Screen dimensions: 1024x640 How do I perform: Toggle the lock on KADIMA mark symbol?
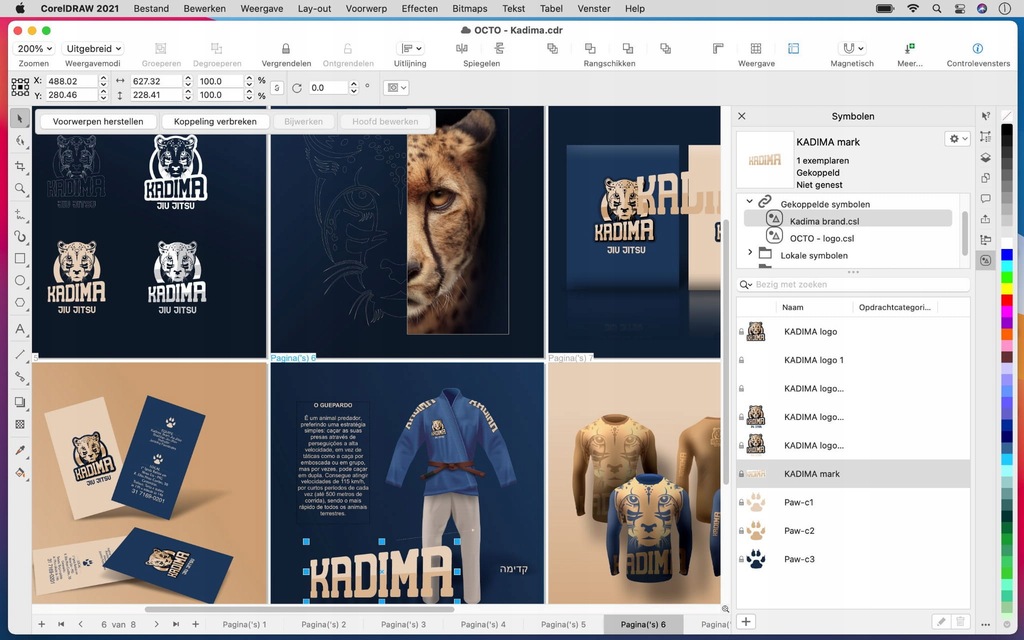tap(741, 473)
